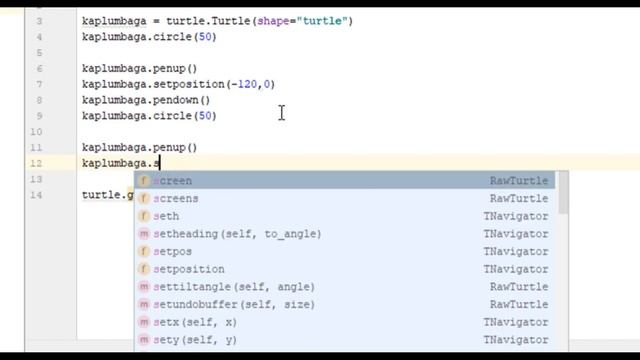Click 'setposition(-120,0)' on line 7

(214, 84)
